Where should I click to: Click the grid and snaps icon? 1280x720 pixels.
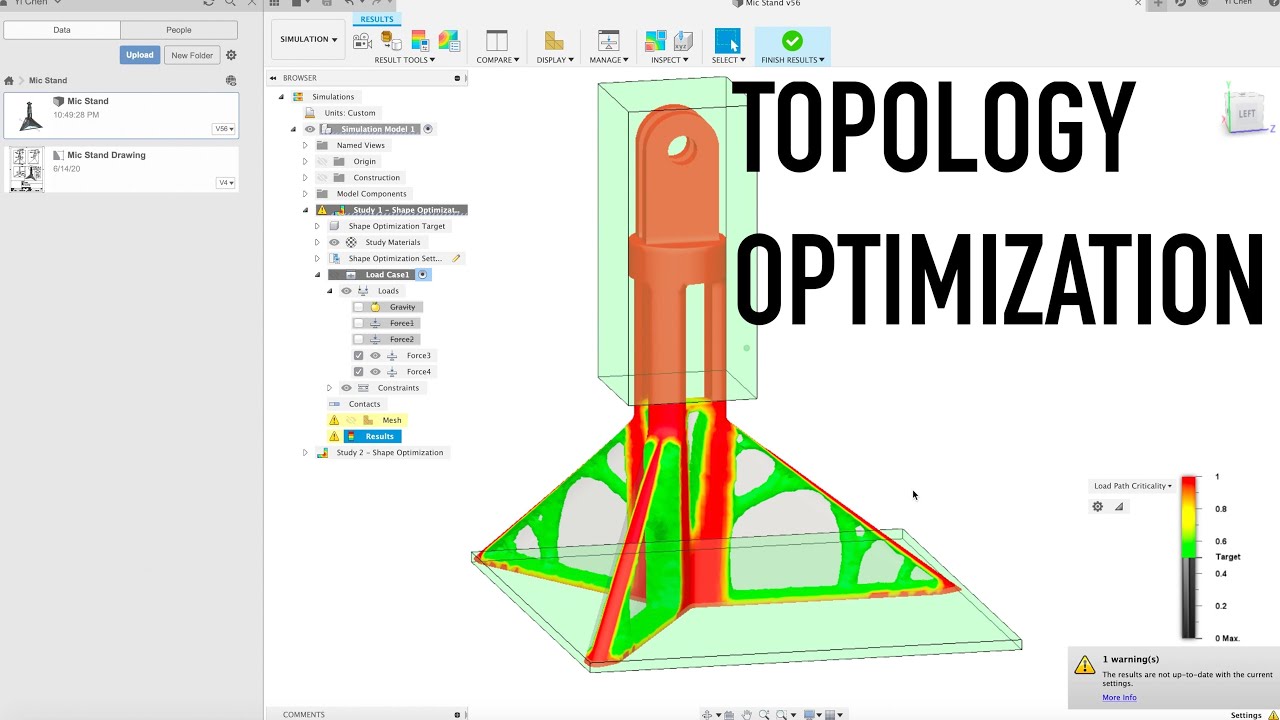tap(831, 715)
